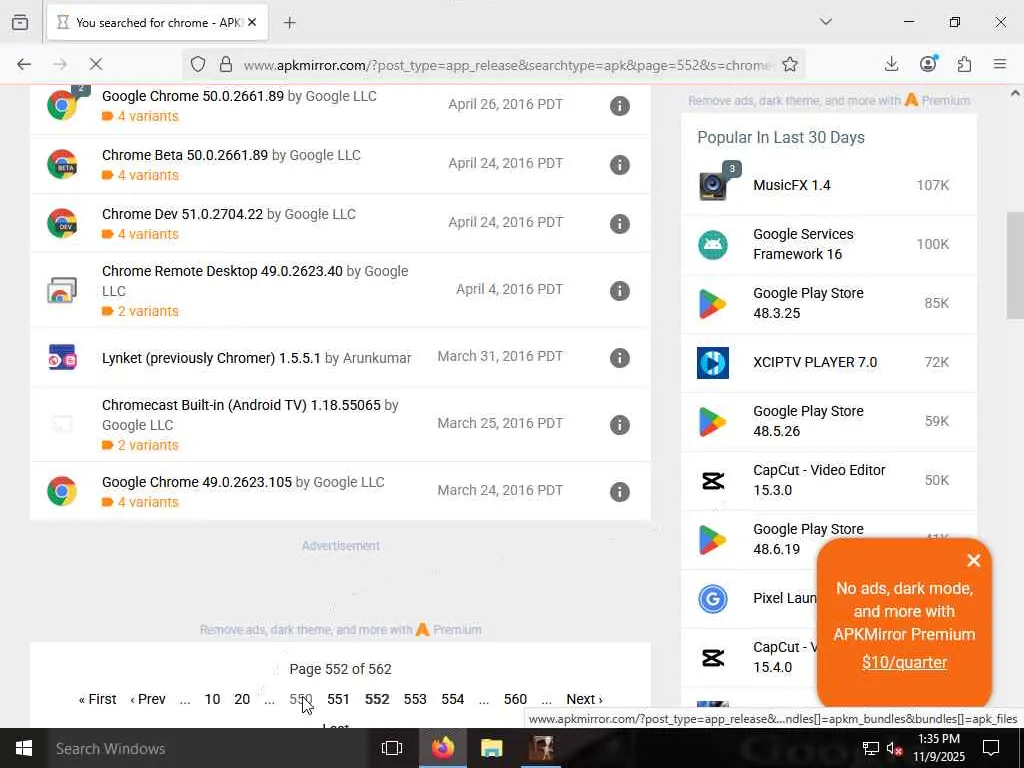This screenshot has height=768, width=1024.
Task: Open info for Lynket (previously Chromer)
Action: [619, 358]
